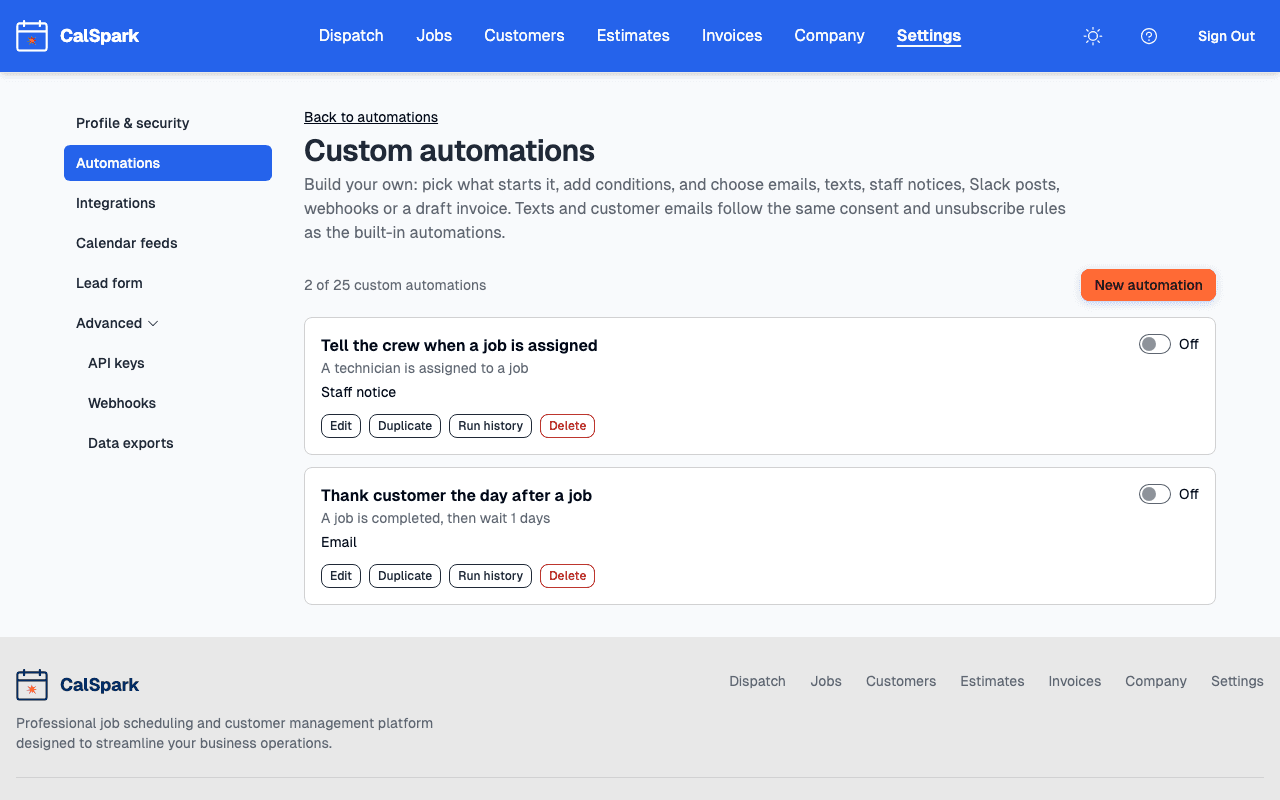Open Invoices in the top navigation
The image size is (1280, 800).
tap(732, 36)
